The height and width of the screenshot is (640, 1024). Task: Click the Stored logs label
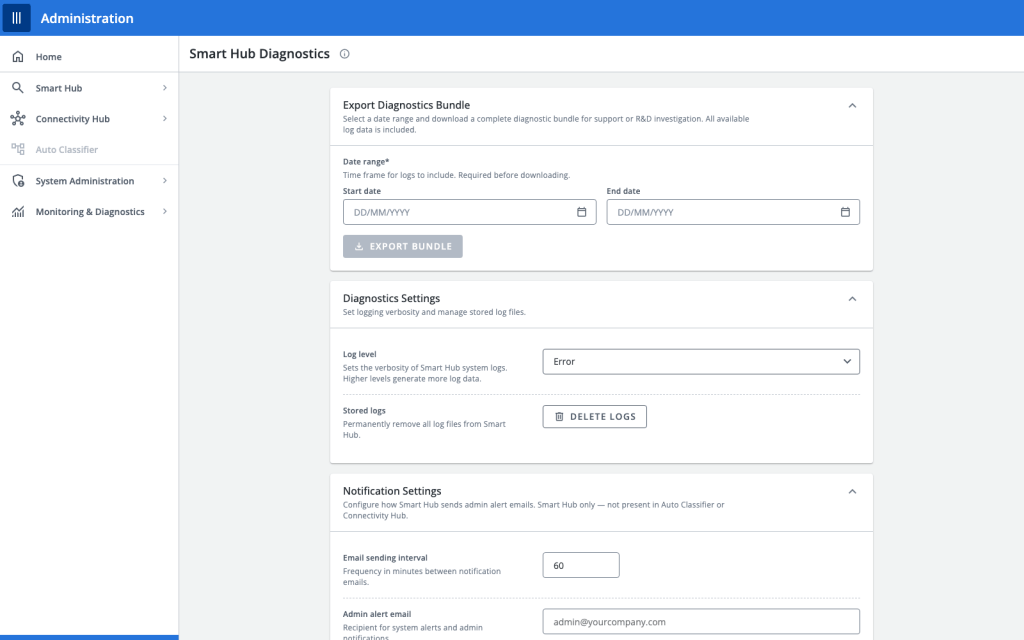click(364, 411)
